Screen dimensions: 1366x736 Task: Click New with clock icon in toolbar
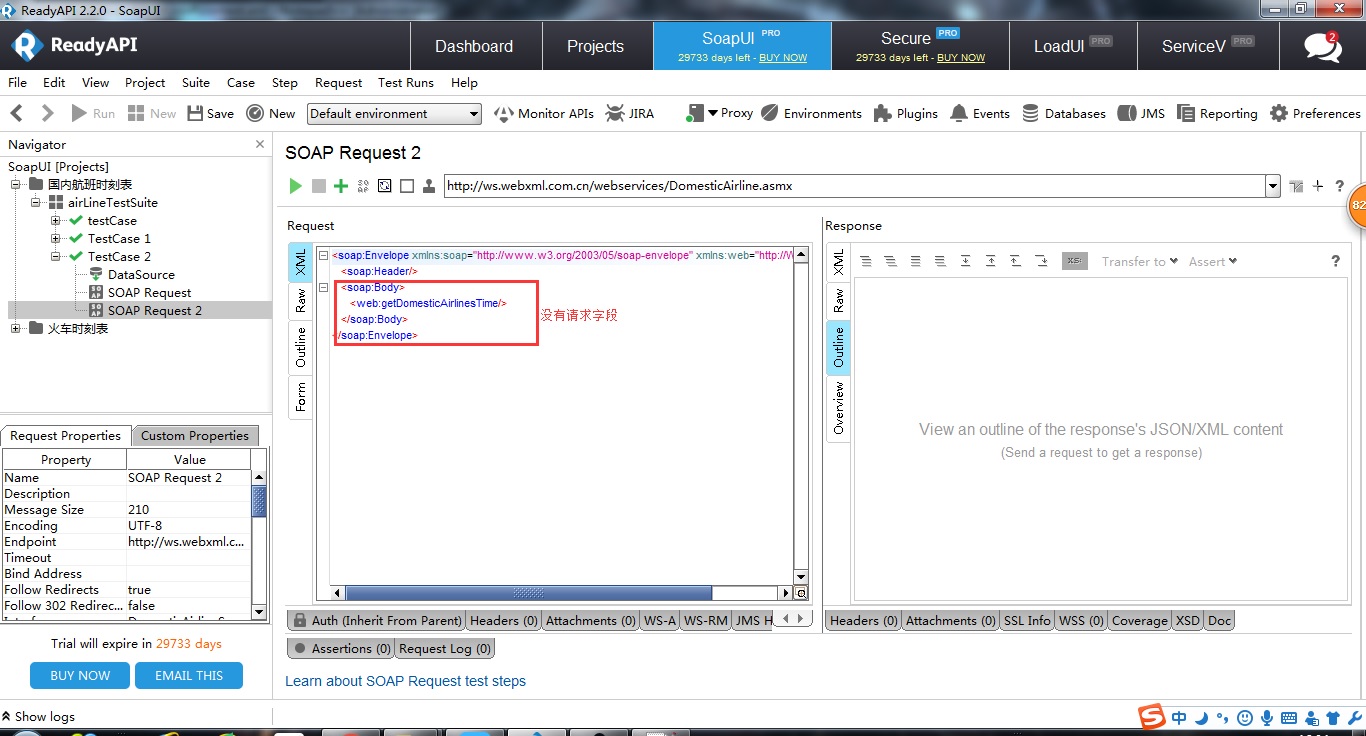(x=270, y=113)
